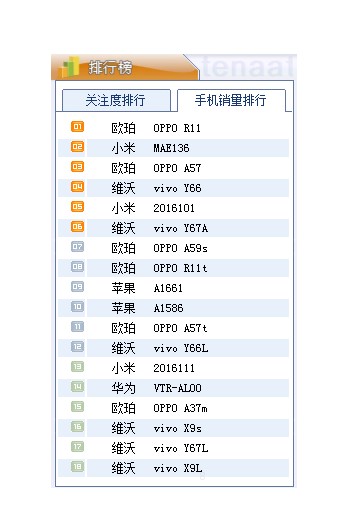Click the green 13 rank badge
The width and height of the screenshot is (362, 528).
(77, 367)
